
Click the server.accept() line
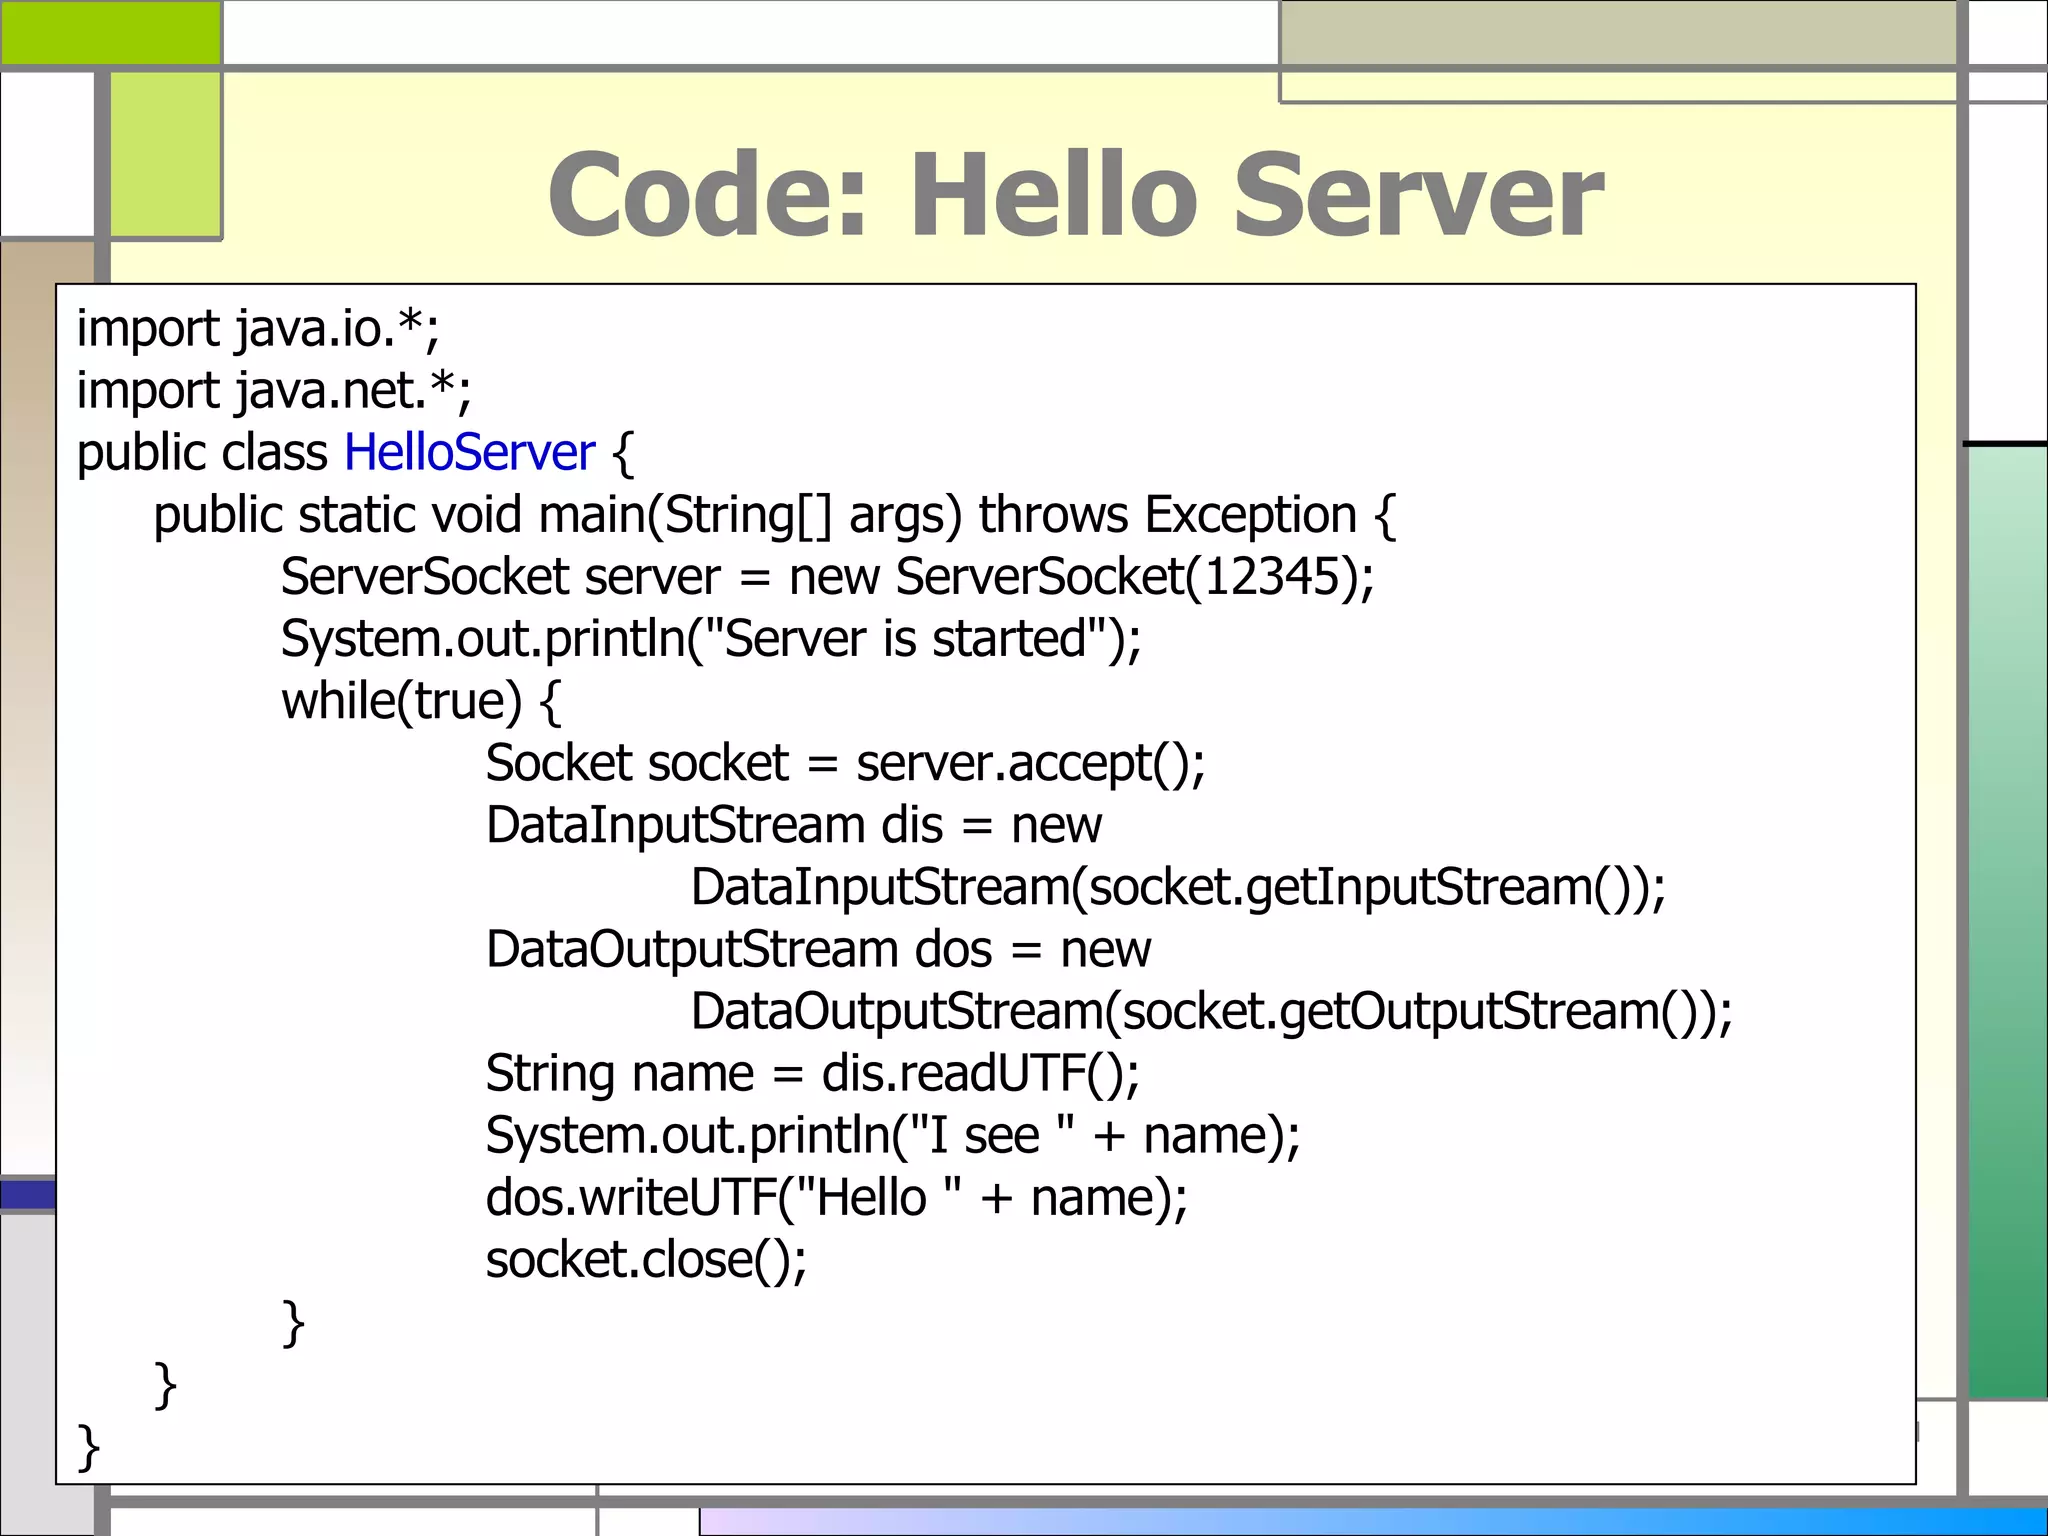845,764
